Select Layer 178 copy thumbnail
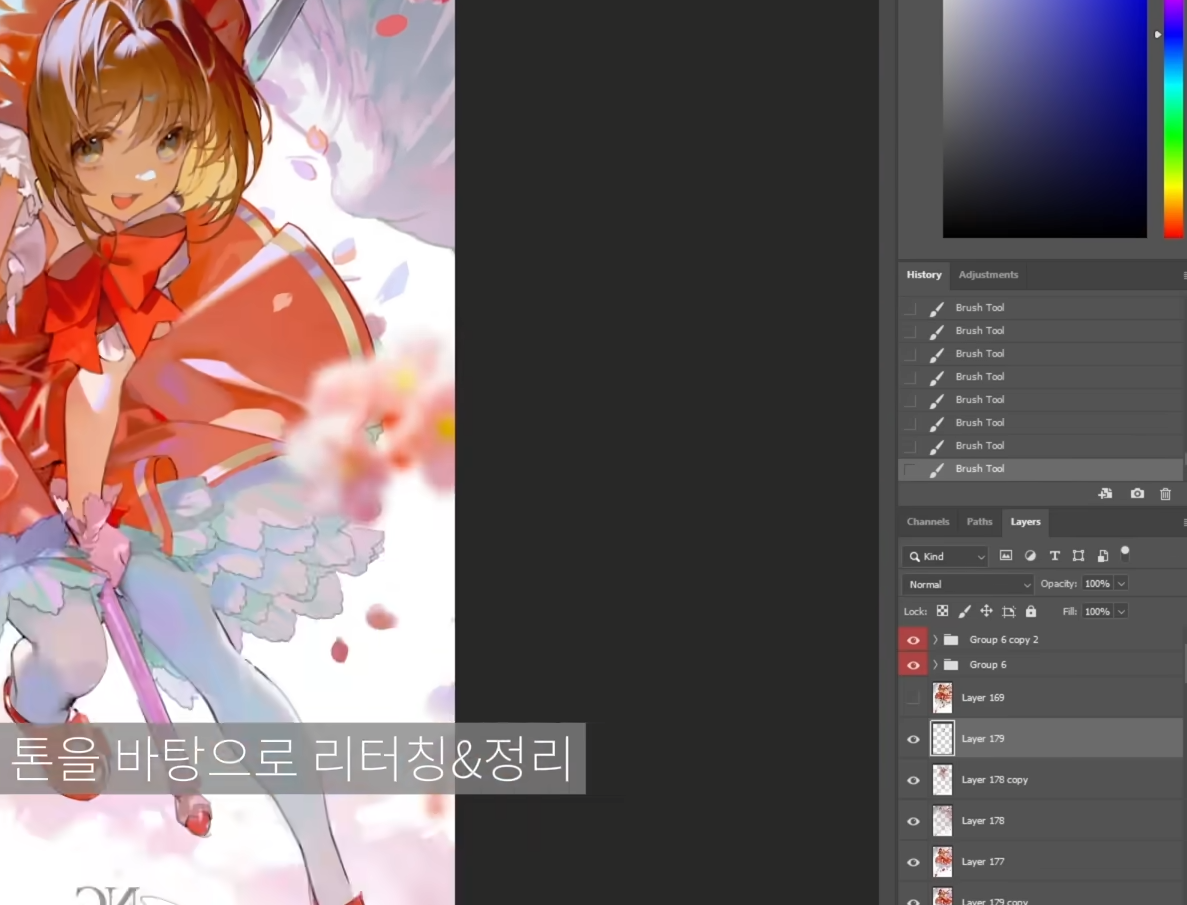Screen dimensions: 1187x905 [x=942, y=780]
